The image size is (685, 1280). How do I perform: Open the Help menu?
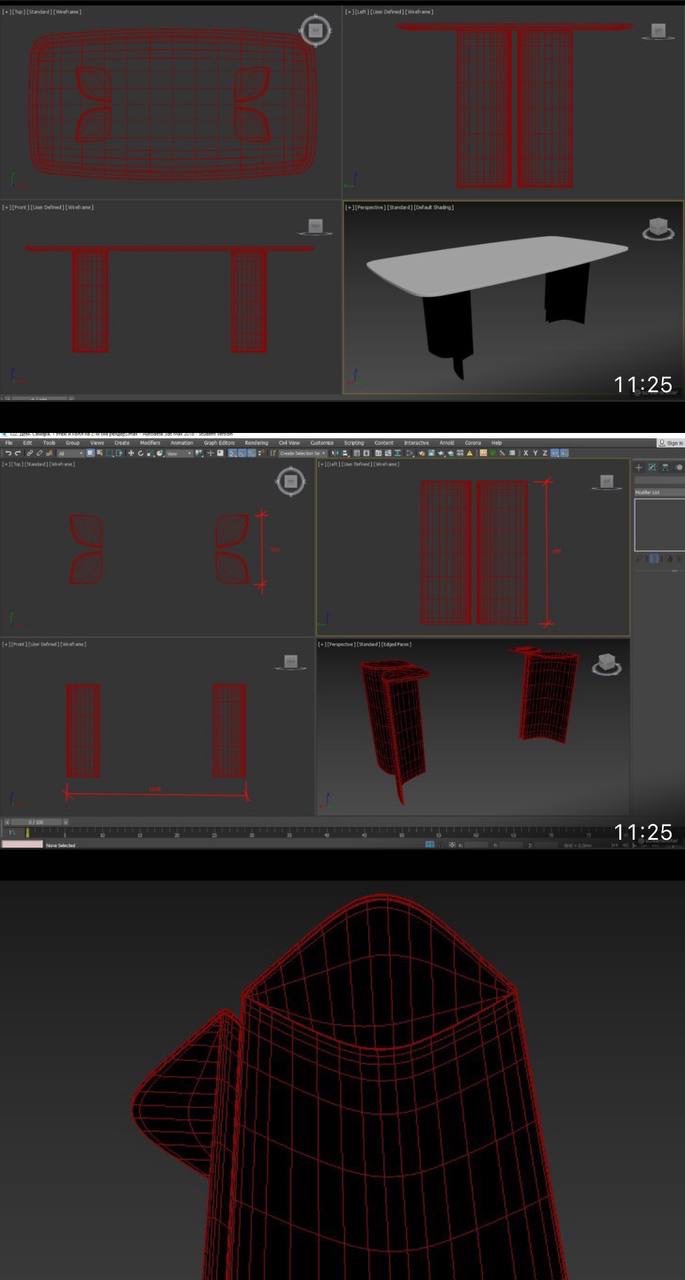[497, 443]
